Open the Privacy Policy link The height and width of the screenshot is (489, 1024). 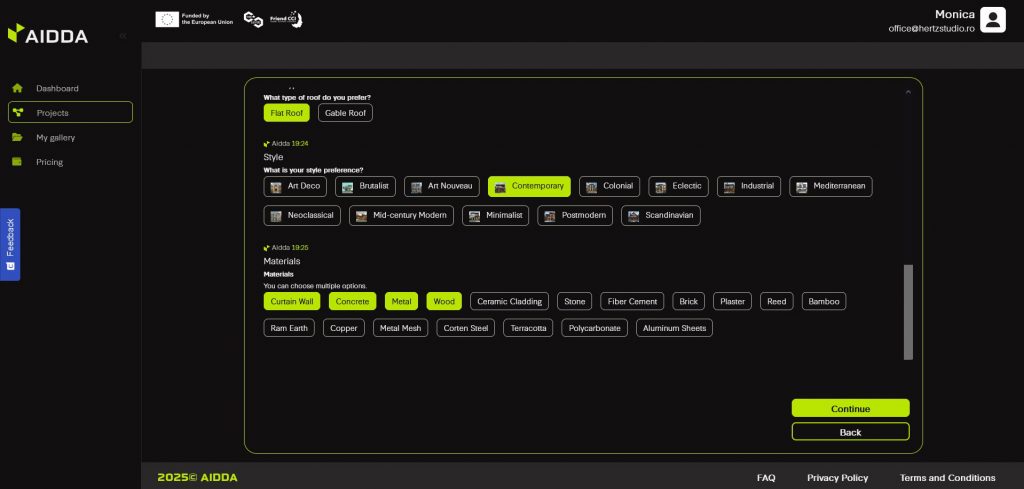(837, 477)
